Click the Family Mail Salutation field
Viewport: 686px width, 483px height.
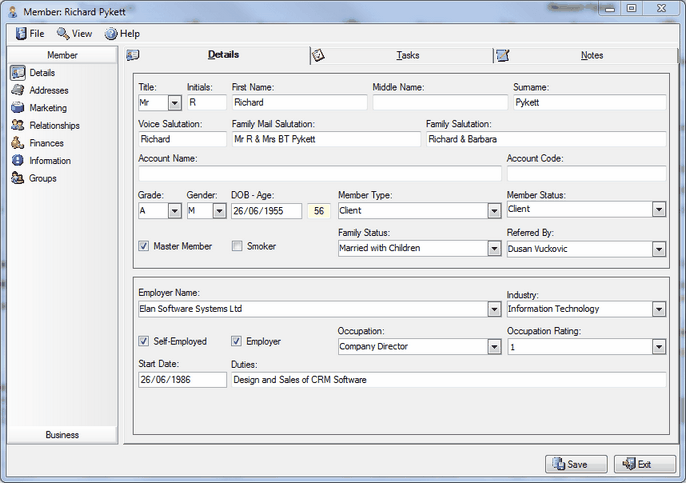326,139
